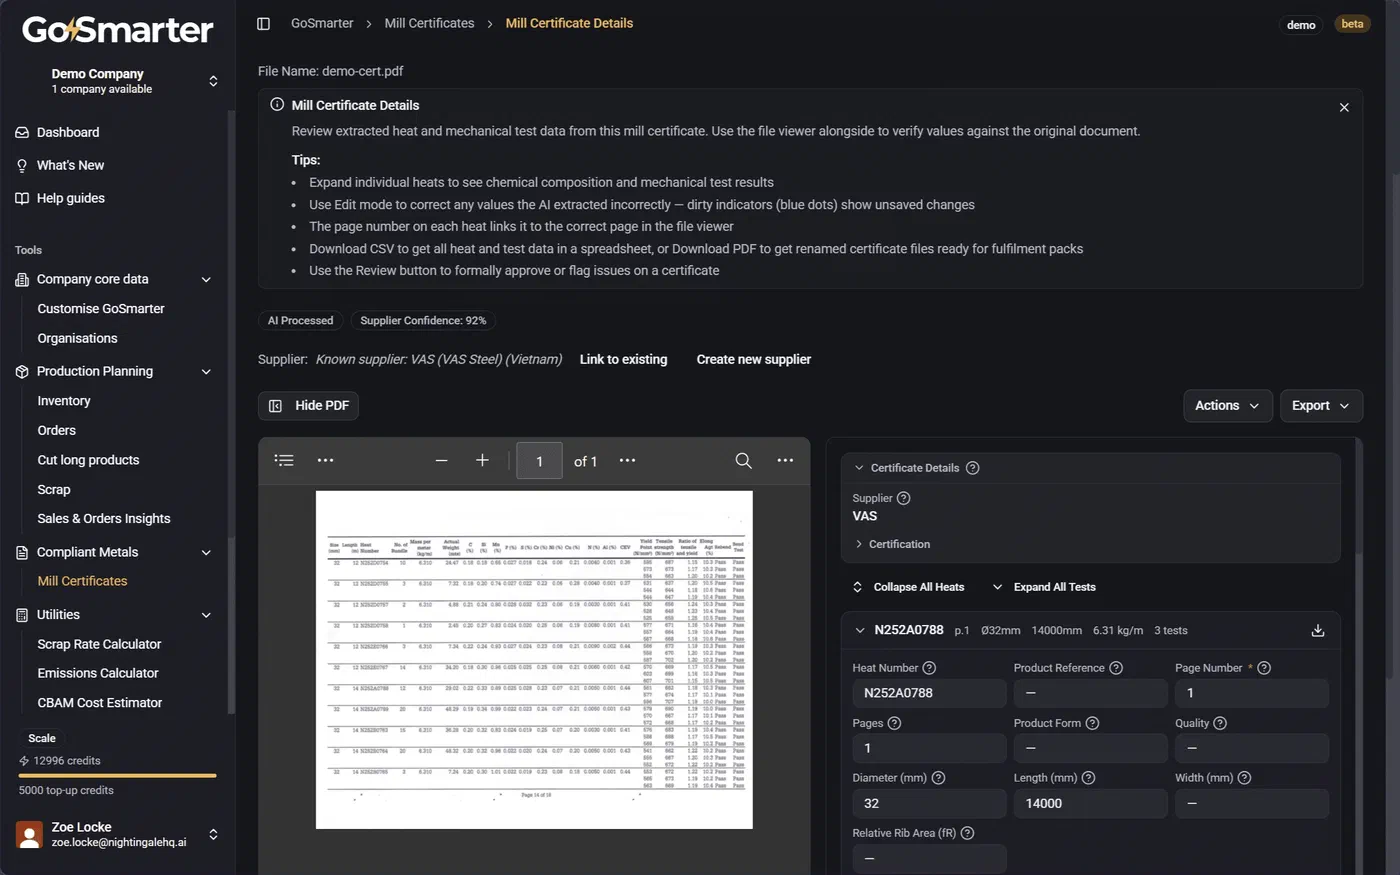Click help icon beside Diameter (mm)
The image size is (1400, 875).
tap(938, 778)
